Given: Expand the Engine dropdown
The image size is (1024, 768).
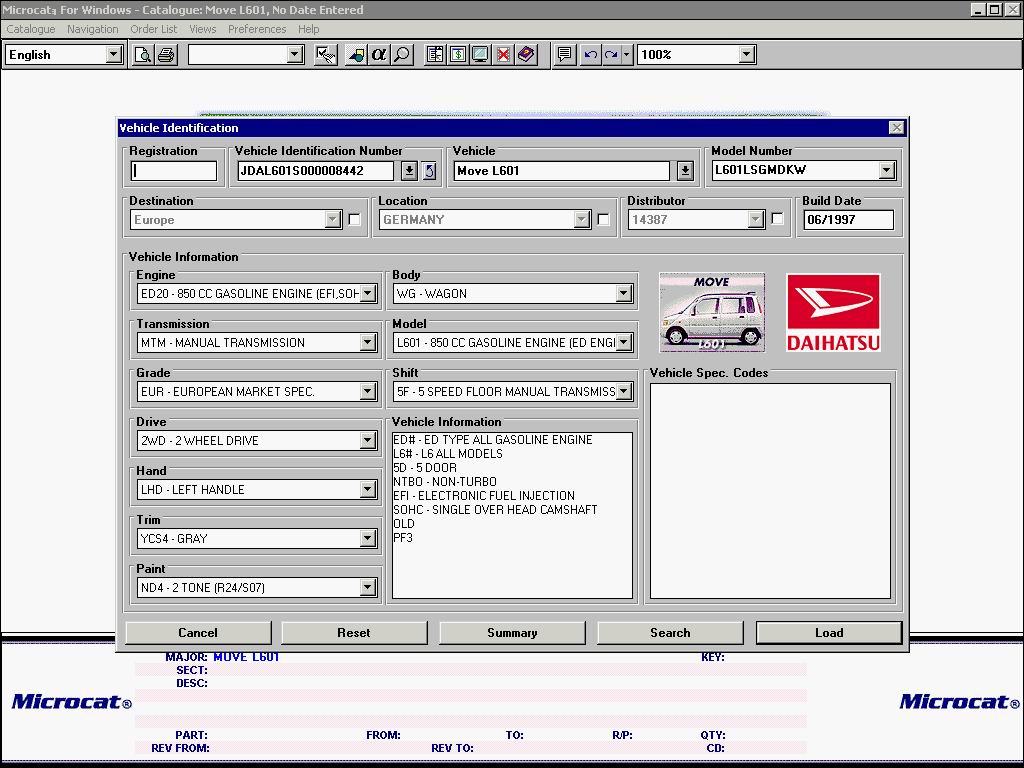Looking at the screenshot, I should 368,294.
